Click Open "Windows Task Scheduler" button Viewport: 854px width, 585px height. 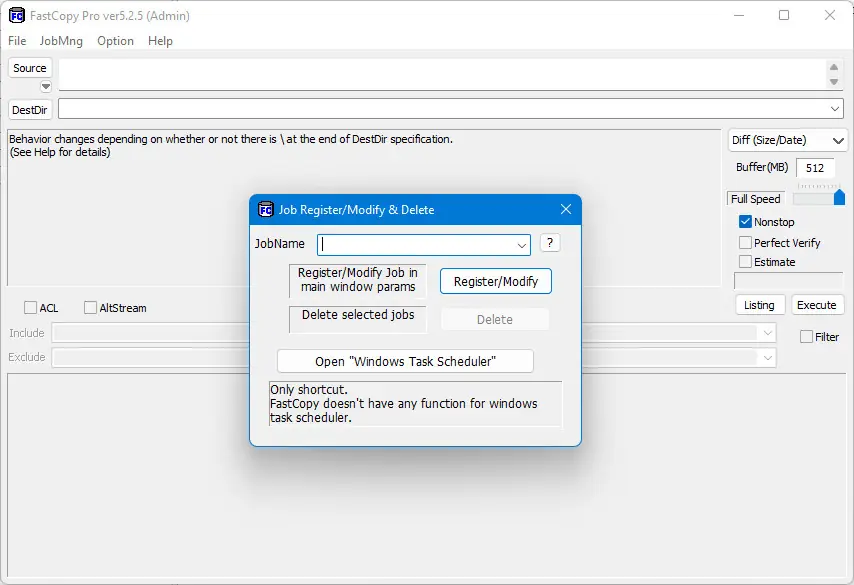pos(405,361)
